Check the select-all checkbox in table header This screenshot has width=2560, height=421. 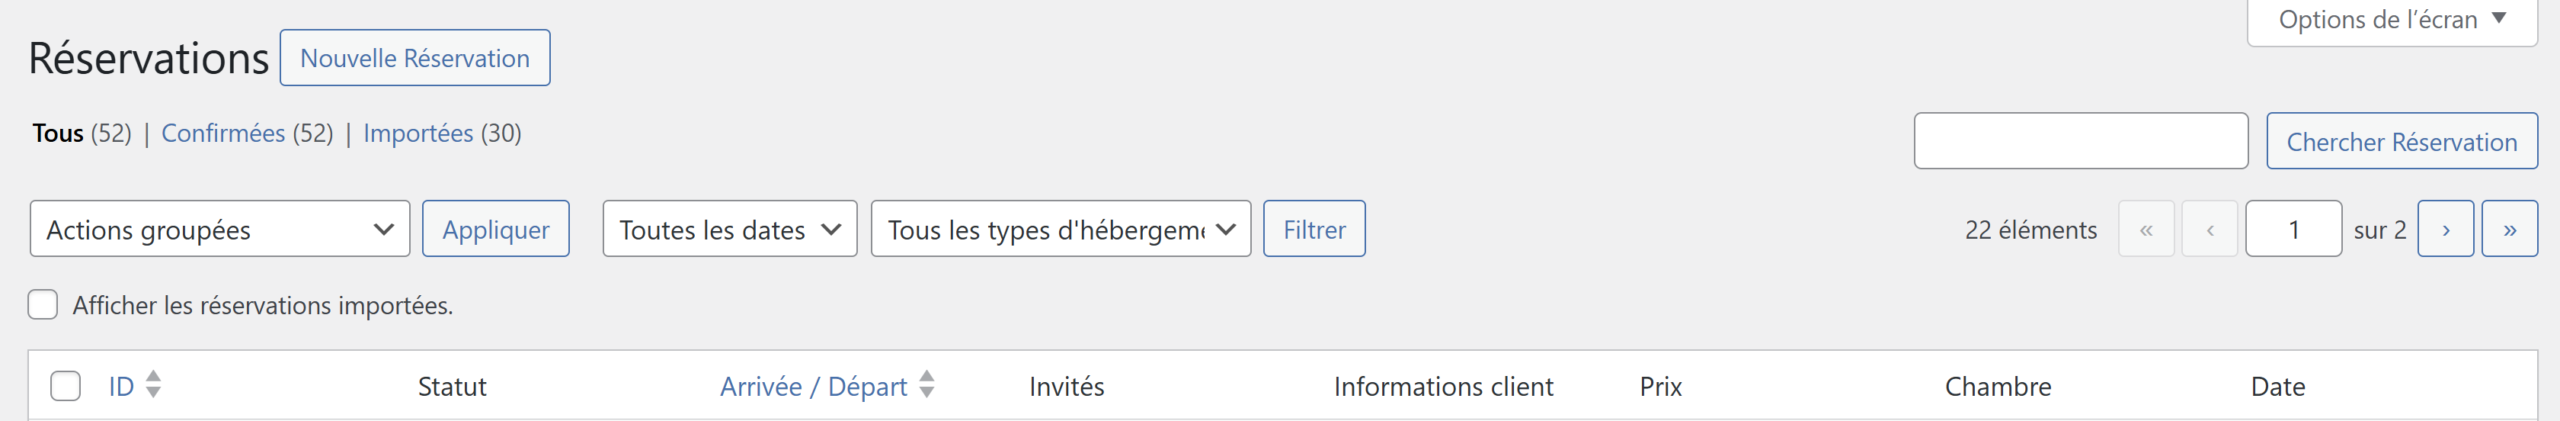66,386
